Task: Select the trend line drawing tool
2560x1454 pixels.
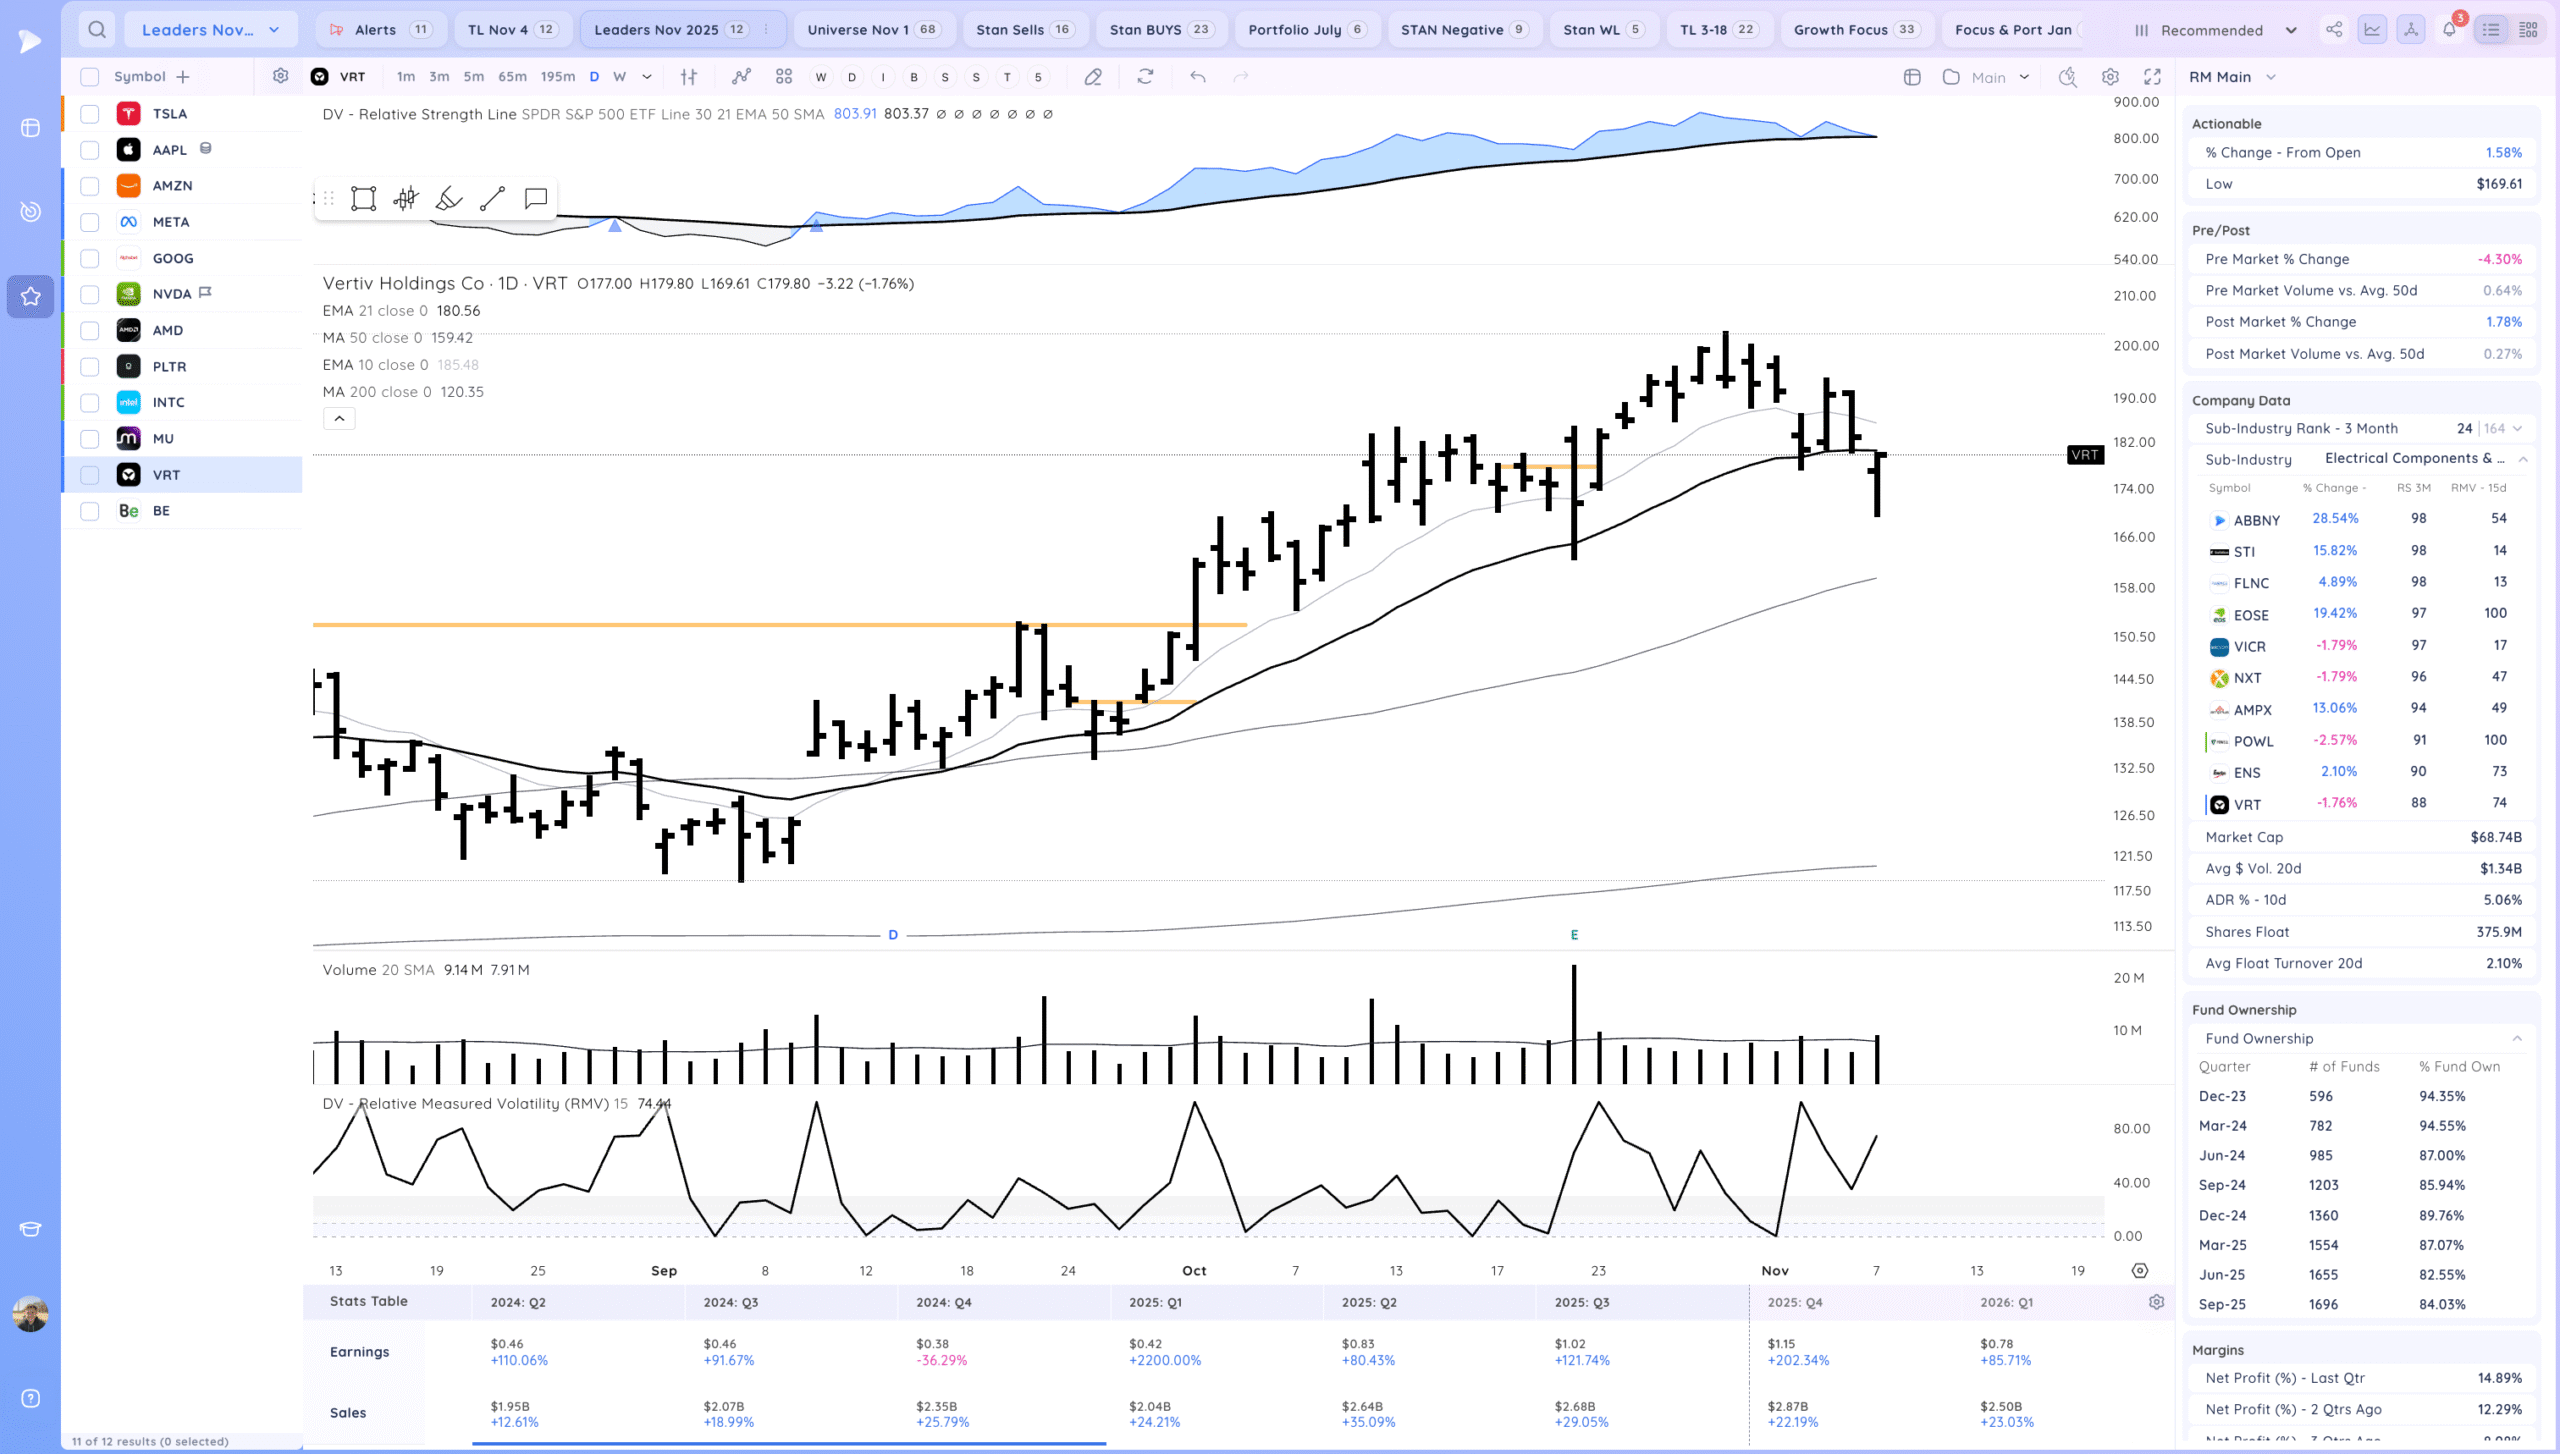Action: coord(492,198)
